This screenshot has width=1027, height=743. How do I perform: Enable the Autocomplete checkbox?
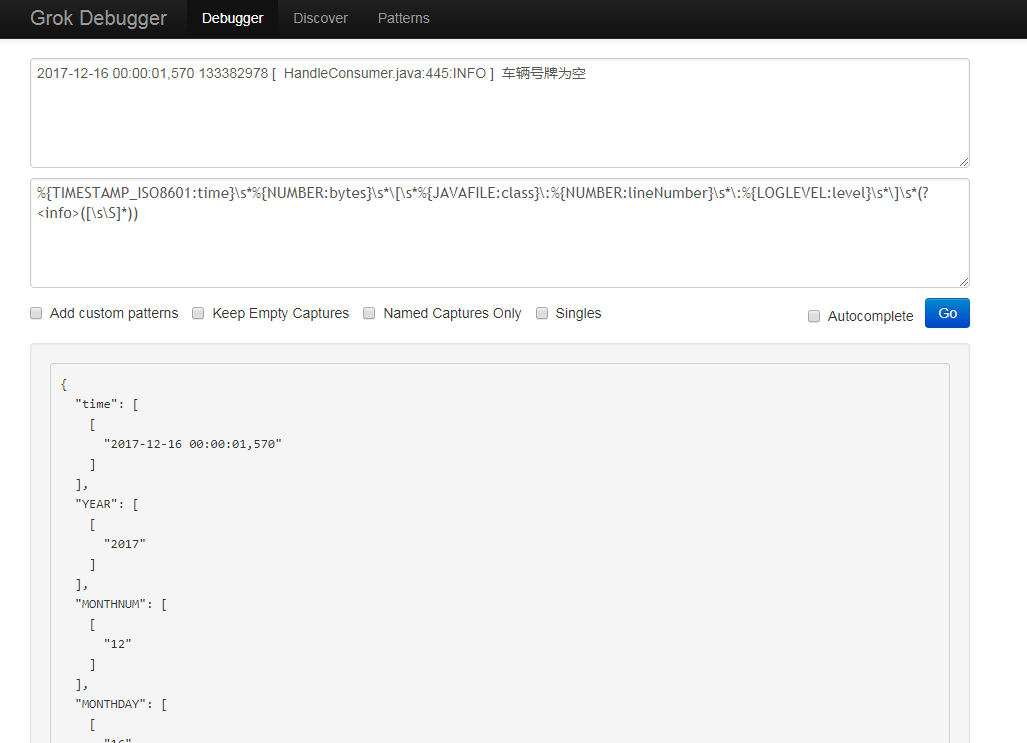pyautogui.click(x=813, y=316)
